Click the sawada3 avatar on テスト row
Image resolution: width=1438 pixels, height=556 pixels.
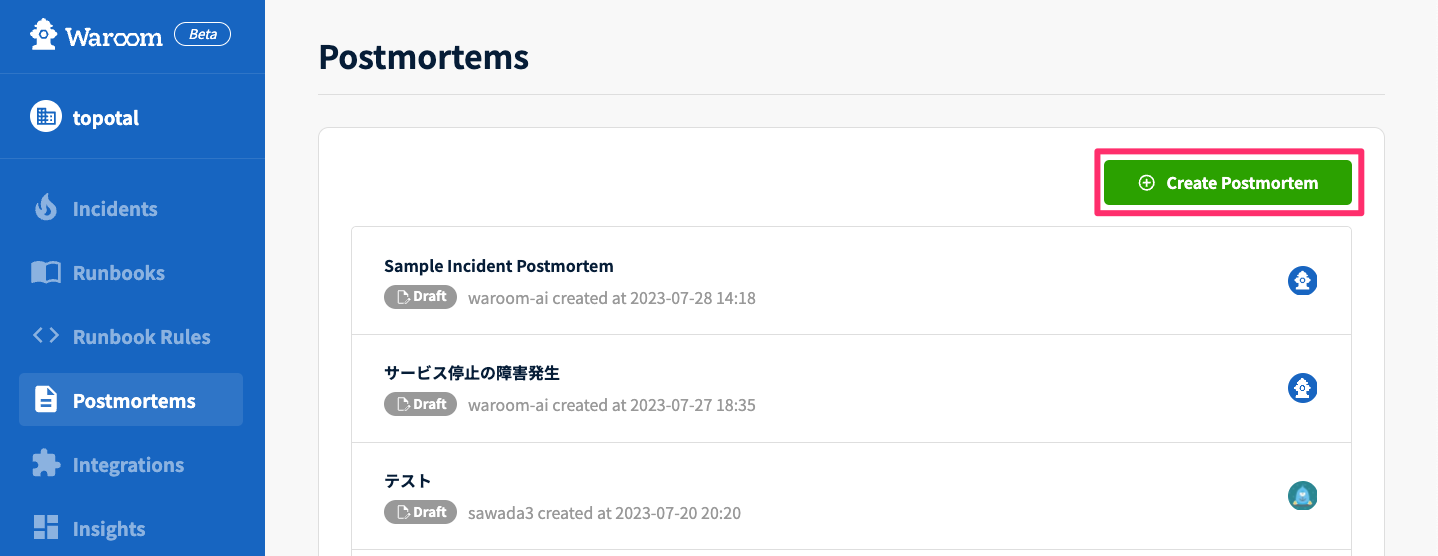click(x=1302, y=495)
